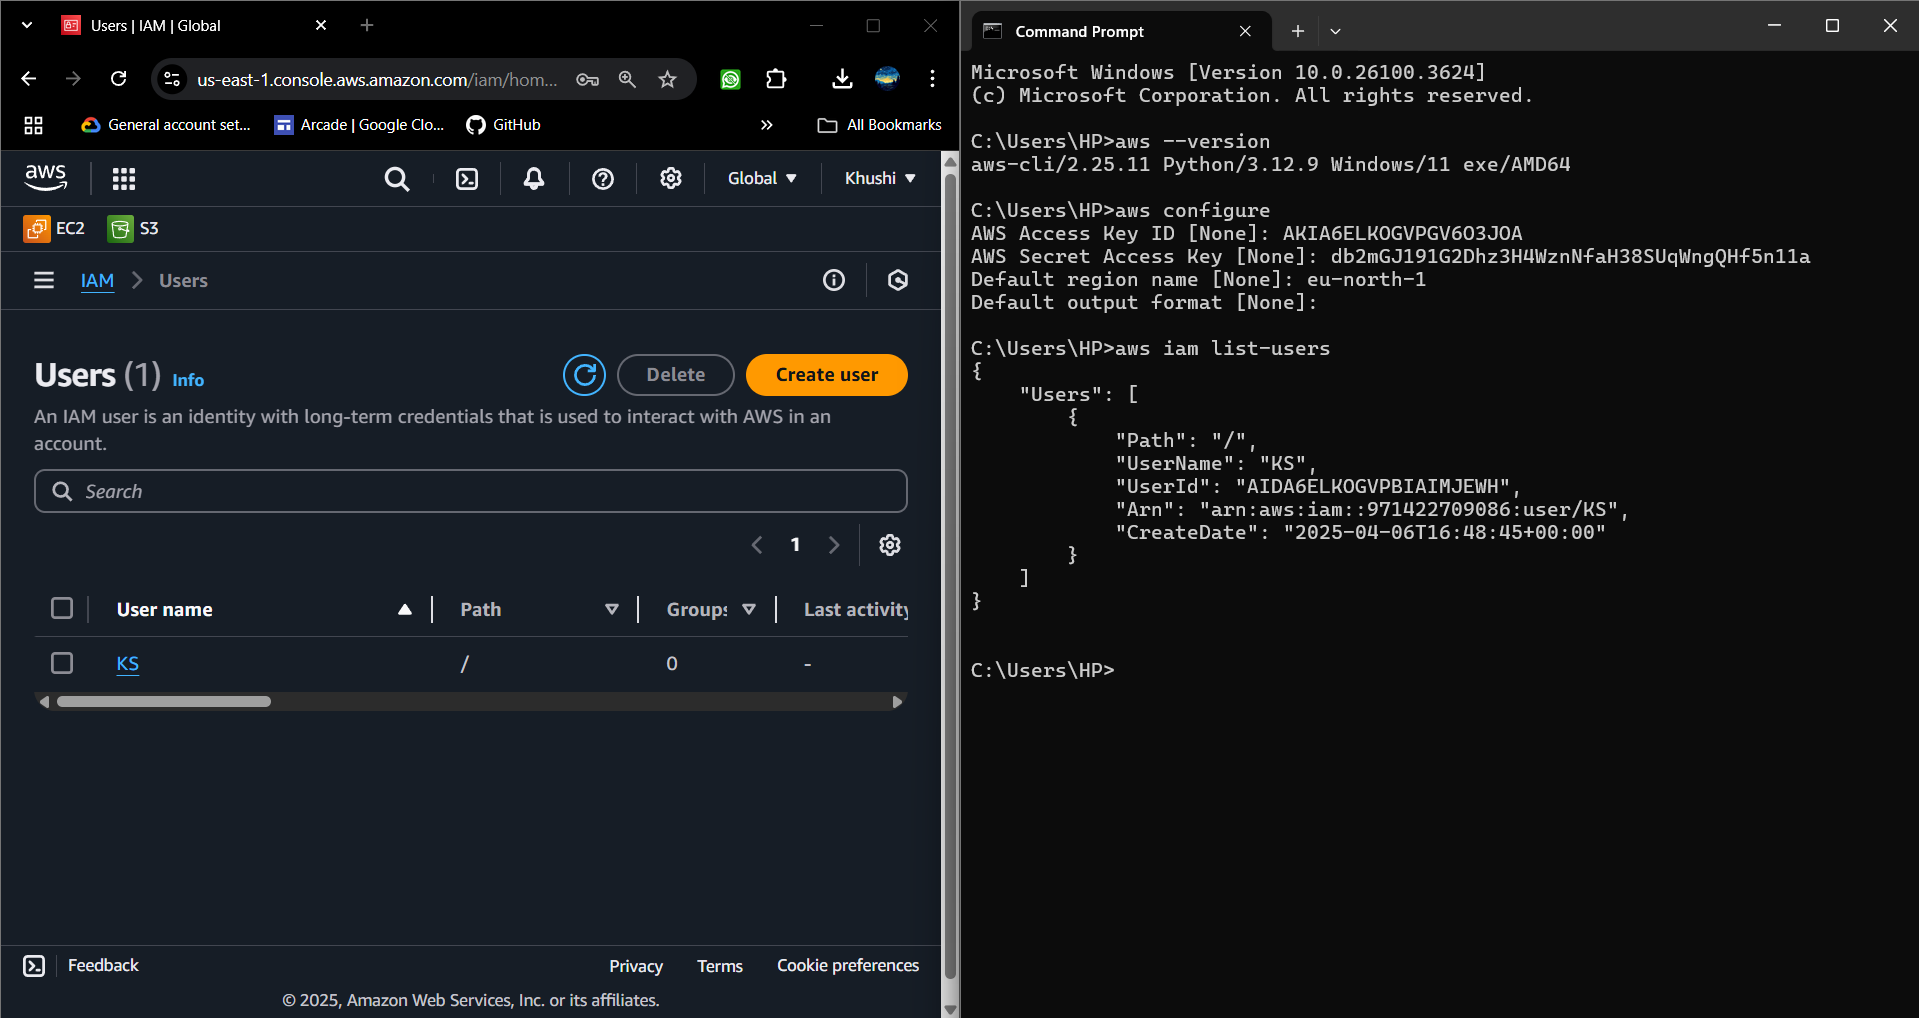Select the Command Prompt terminal tab
Viewport: 1919px width, 1018px height.
(1122, 31)
